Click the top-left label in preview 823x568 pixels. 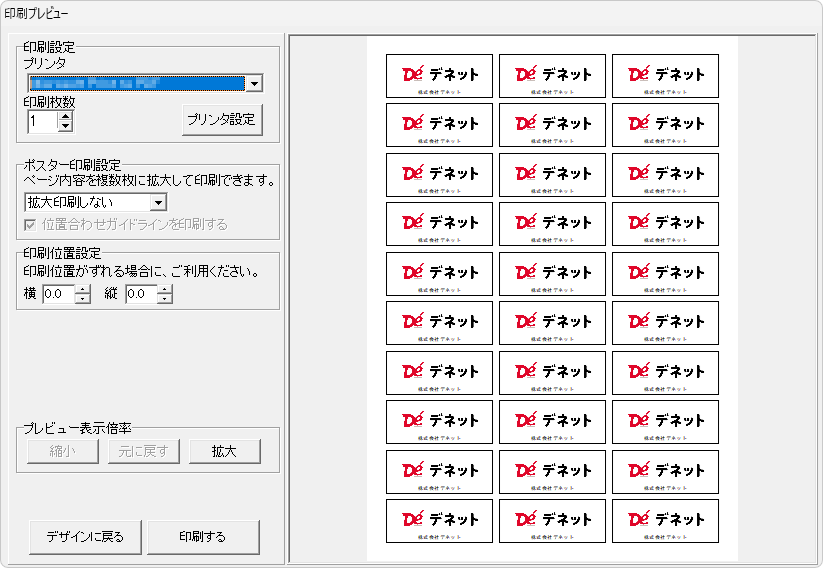(x=439, y=76)
